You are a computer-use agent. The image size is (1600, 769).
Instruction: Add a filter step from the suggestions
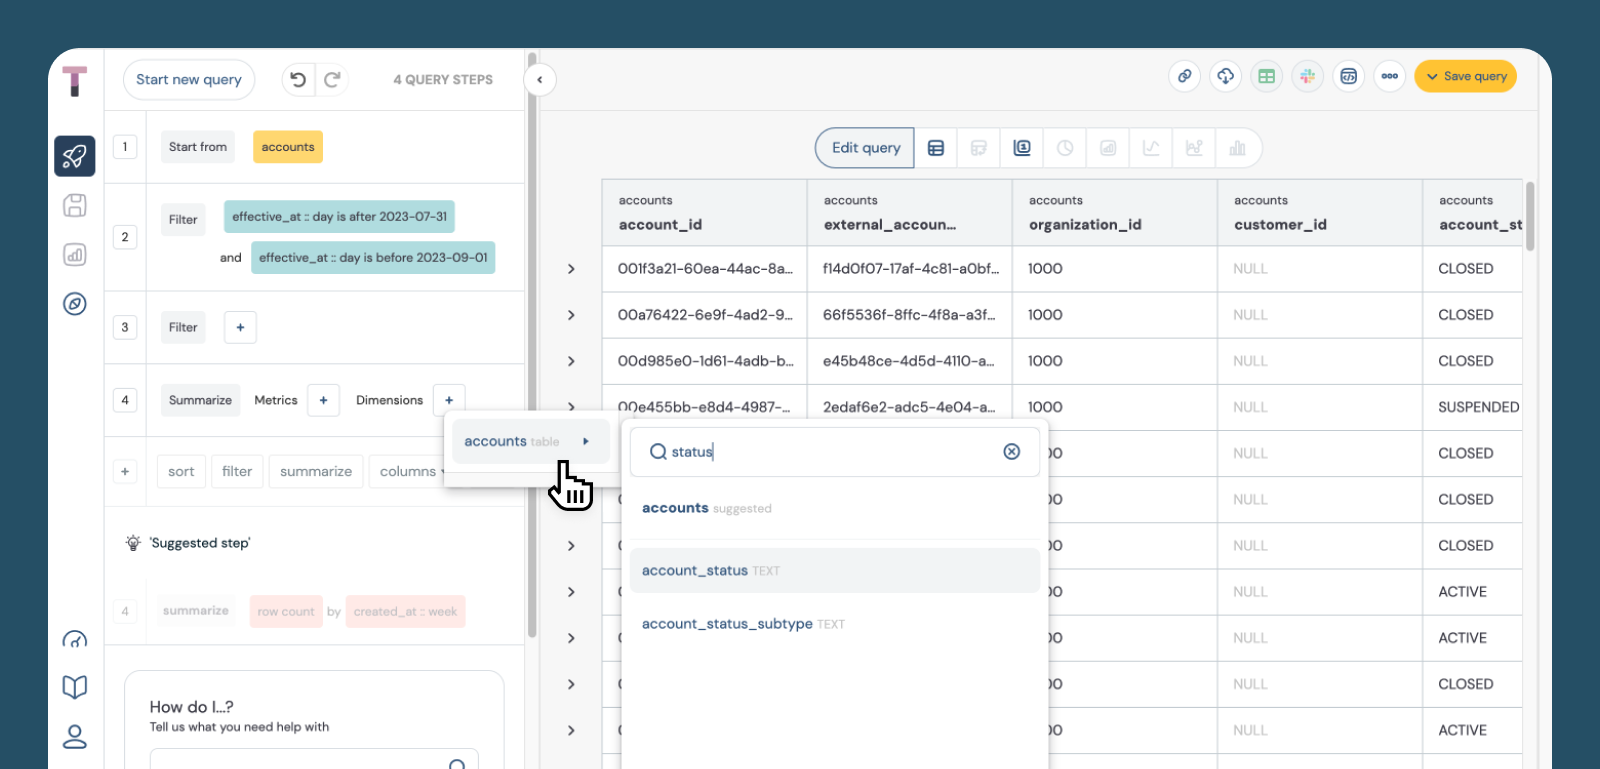click(x=237, y=471)
